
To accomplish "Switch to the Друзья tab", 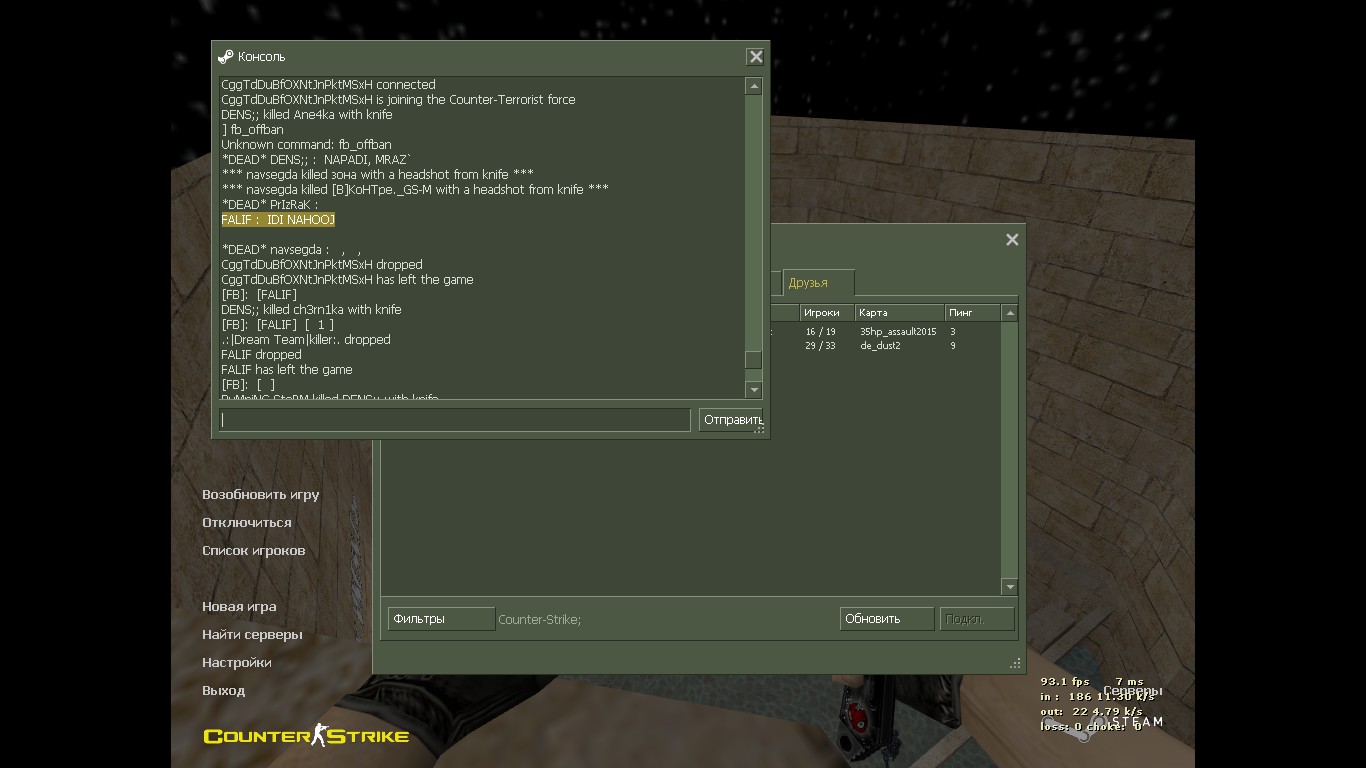I will click(817, 283).
